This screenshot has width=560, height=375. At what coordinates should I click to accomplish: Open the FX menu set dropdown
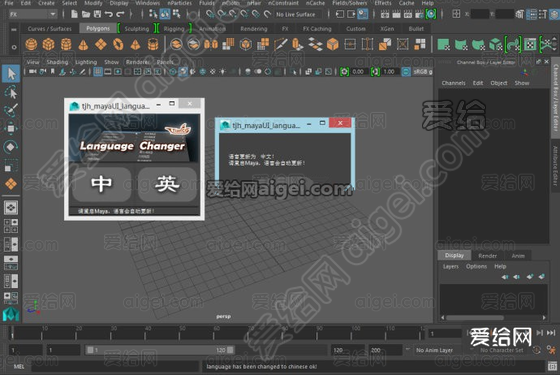[32, 14]
